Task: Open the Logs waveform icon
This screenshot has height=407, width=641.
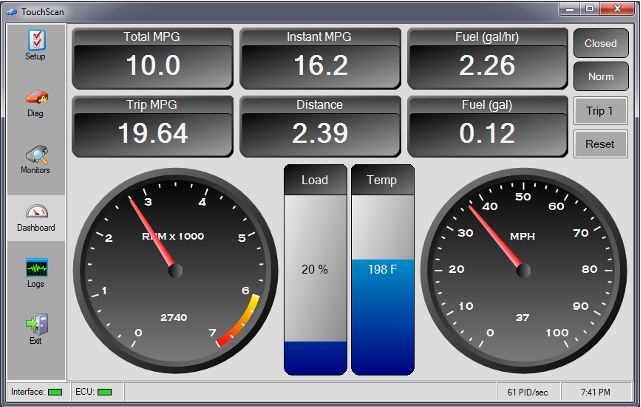Action: coord(35,269)
